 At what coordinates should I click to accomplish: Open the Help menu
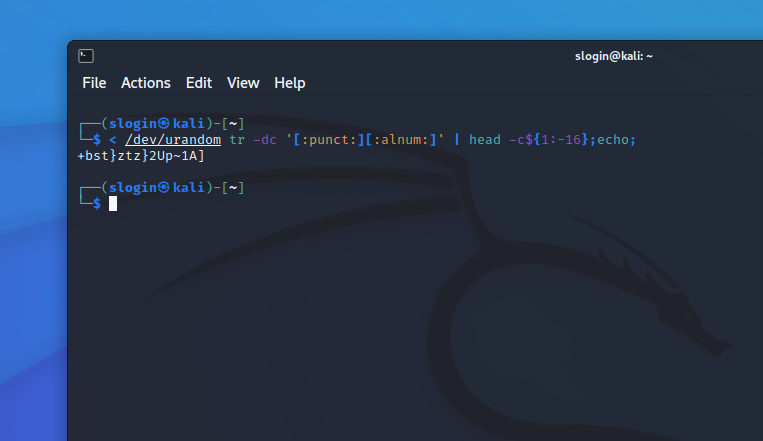pyautogui.click(x=290, y=83)
